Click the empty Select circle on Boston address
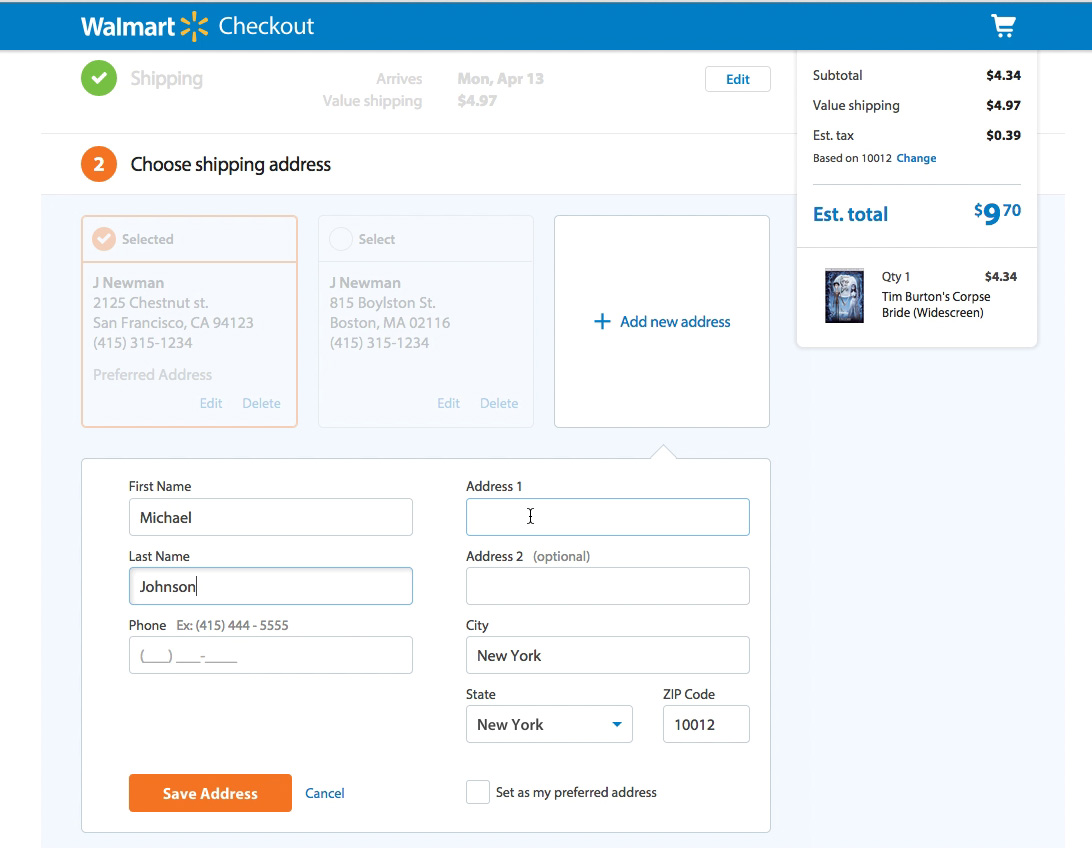Viewport: 1092px width, 848px height. 339,239
